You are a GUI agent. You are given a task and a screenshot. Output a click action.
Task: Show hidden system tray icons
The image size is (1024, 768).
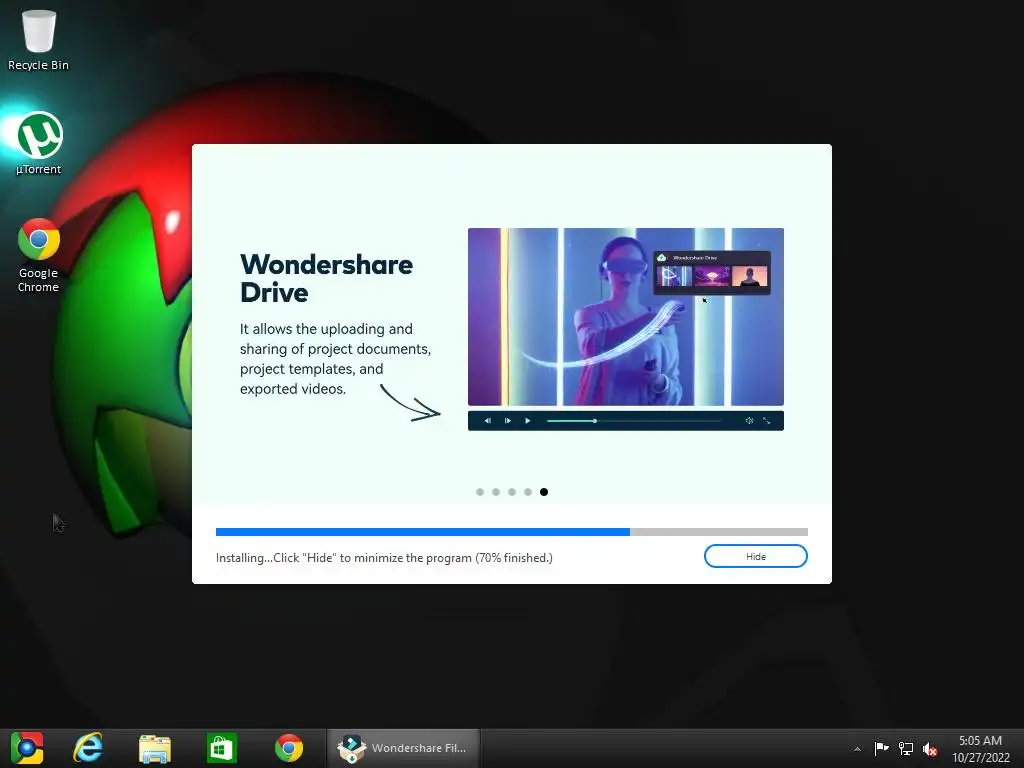coord(857,749)
